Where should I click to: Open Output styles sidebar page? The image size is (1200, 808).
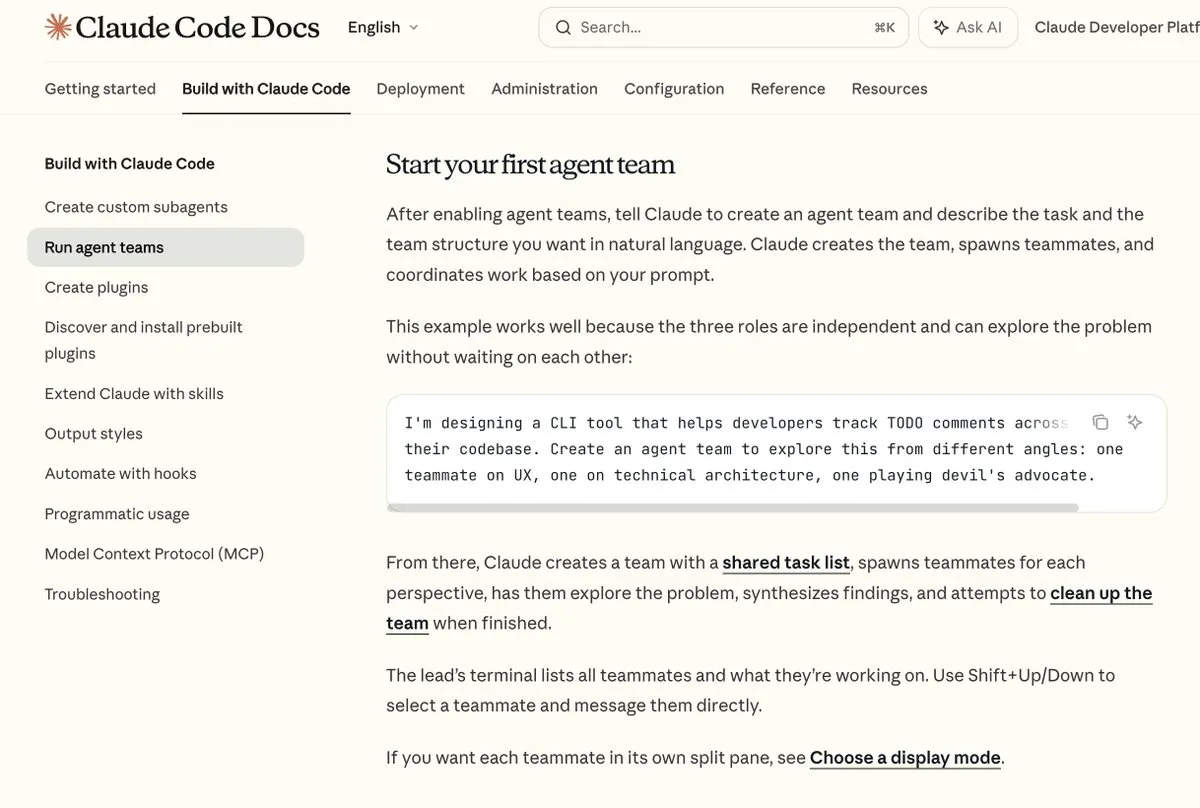pyautogui.click(x=93, y=434)
